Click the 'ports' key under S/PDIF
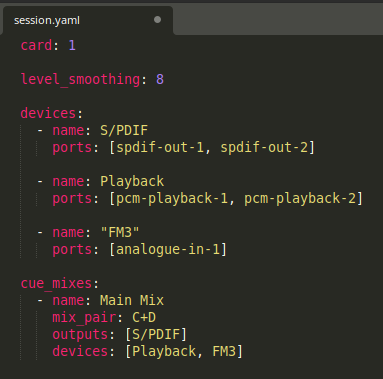Image resolution: width=383 pixels, height=379 pixels. (x=72, y=147)
